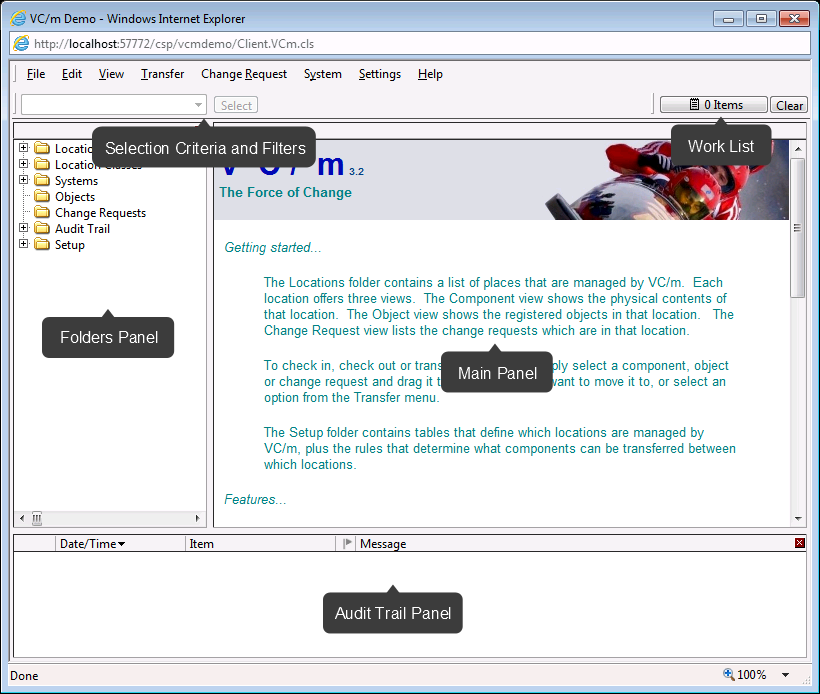Click the Audit Trail folder icon
The height and width of the screenshot is (694, 820).
tap(42, 229)
